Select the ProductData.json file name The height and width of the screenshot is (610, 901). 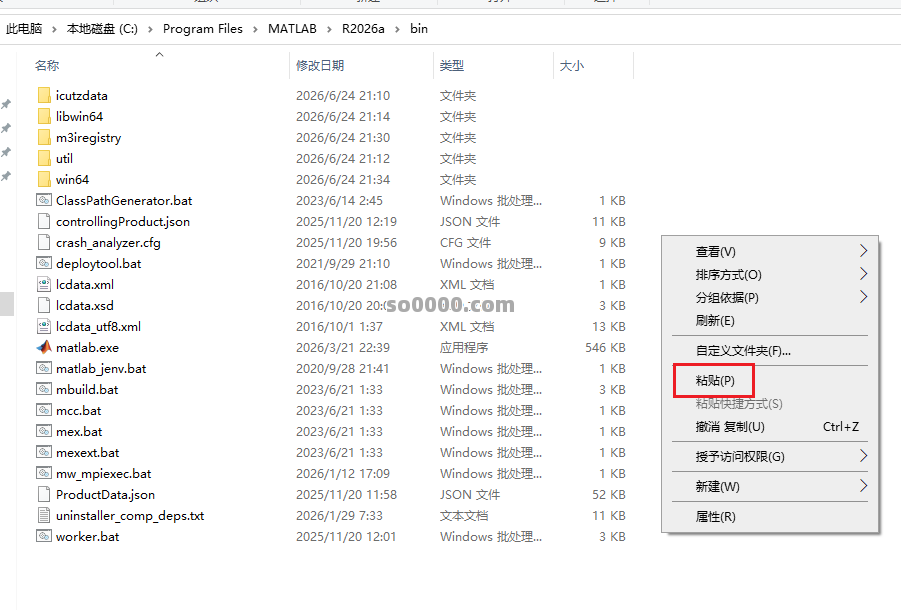(x=105, y=495)
